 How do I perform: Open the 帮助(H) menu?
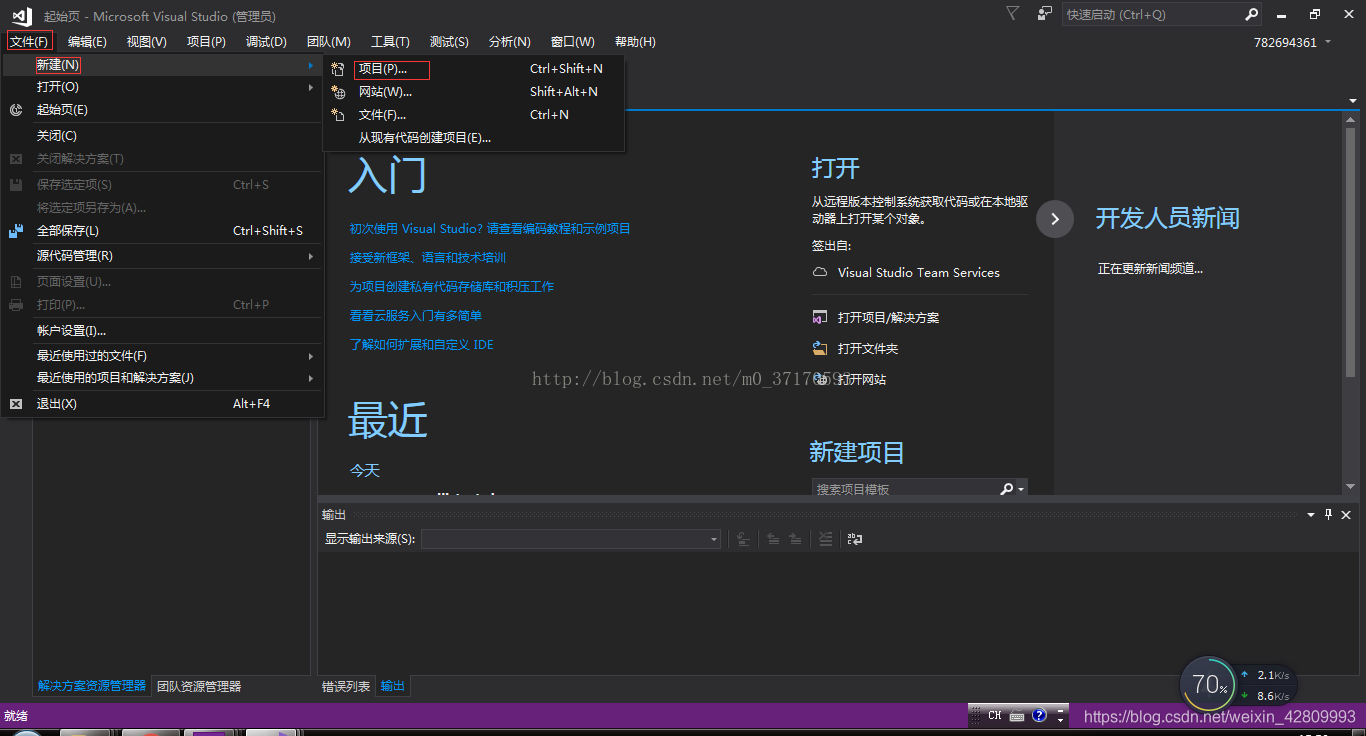[635, 41]
